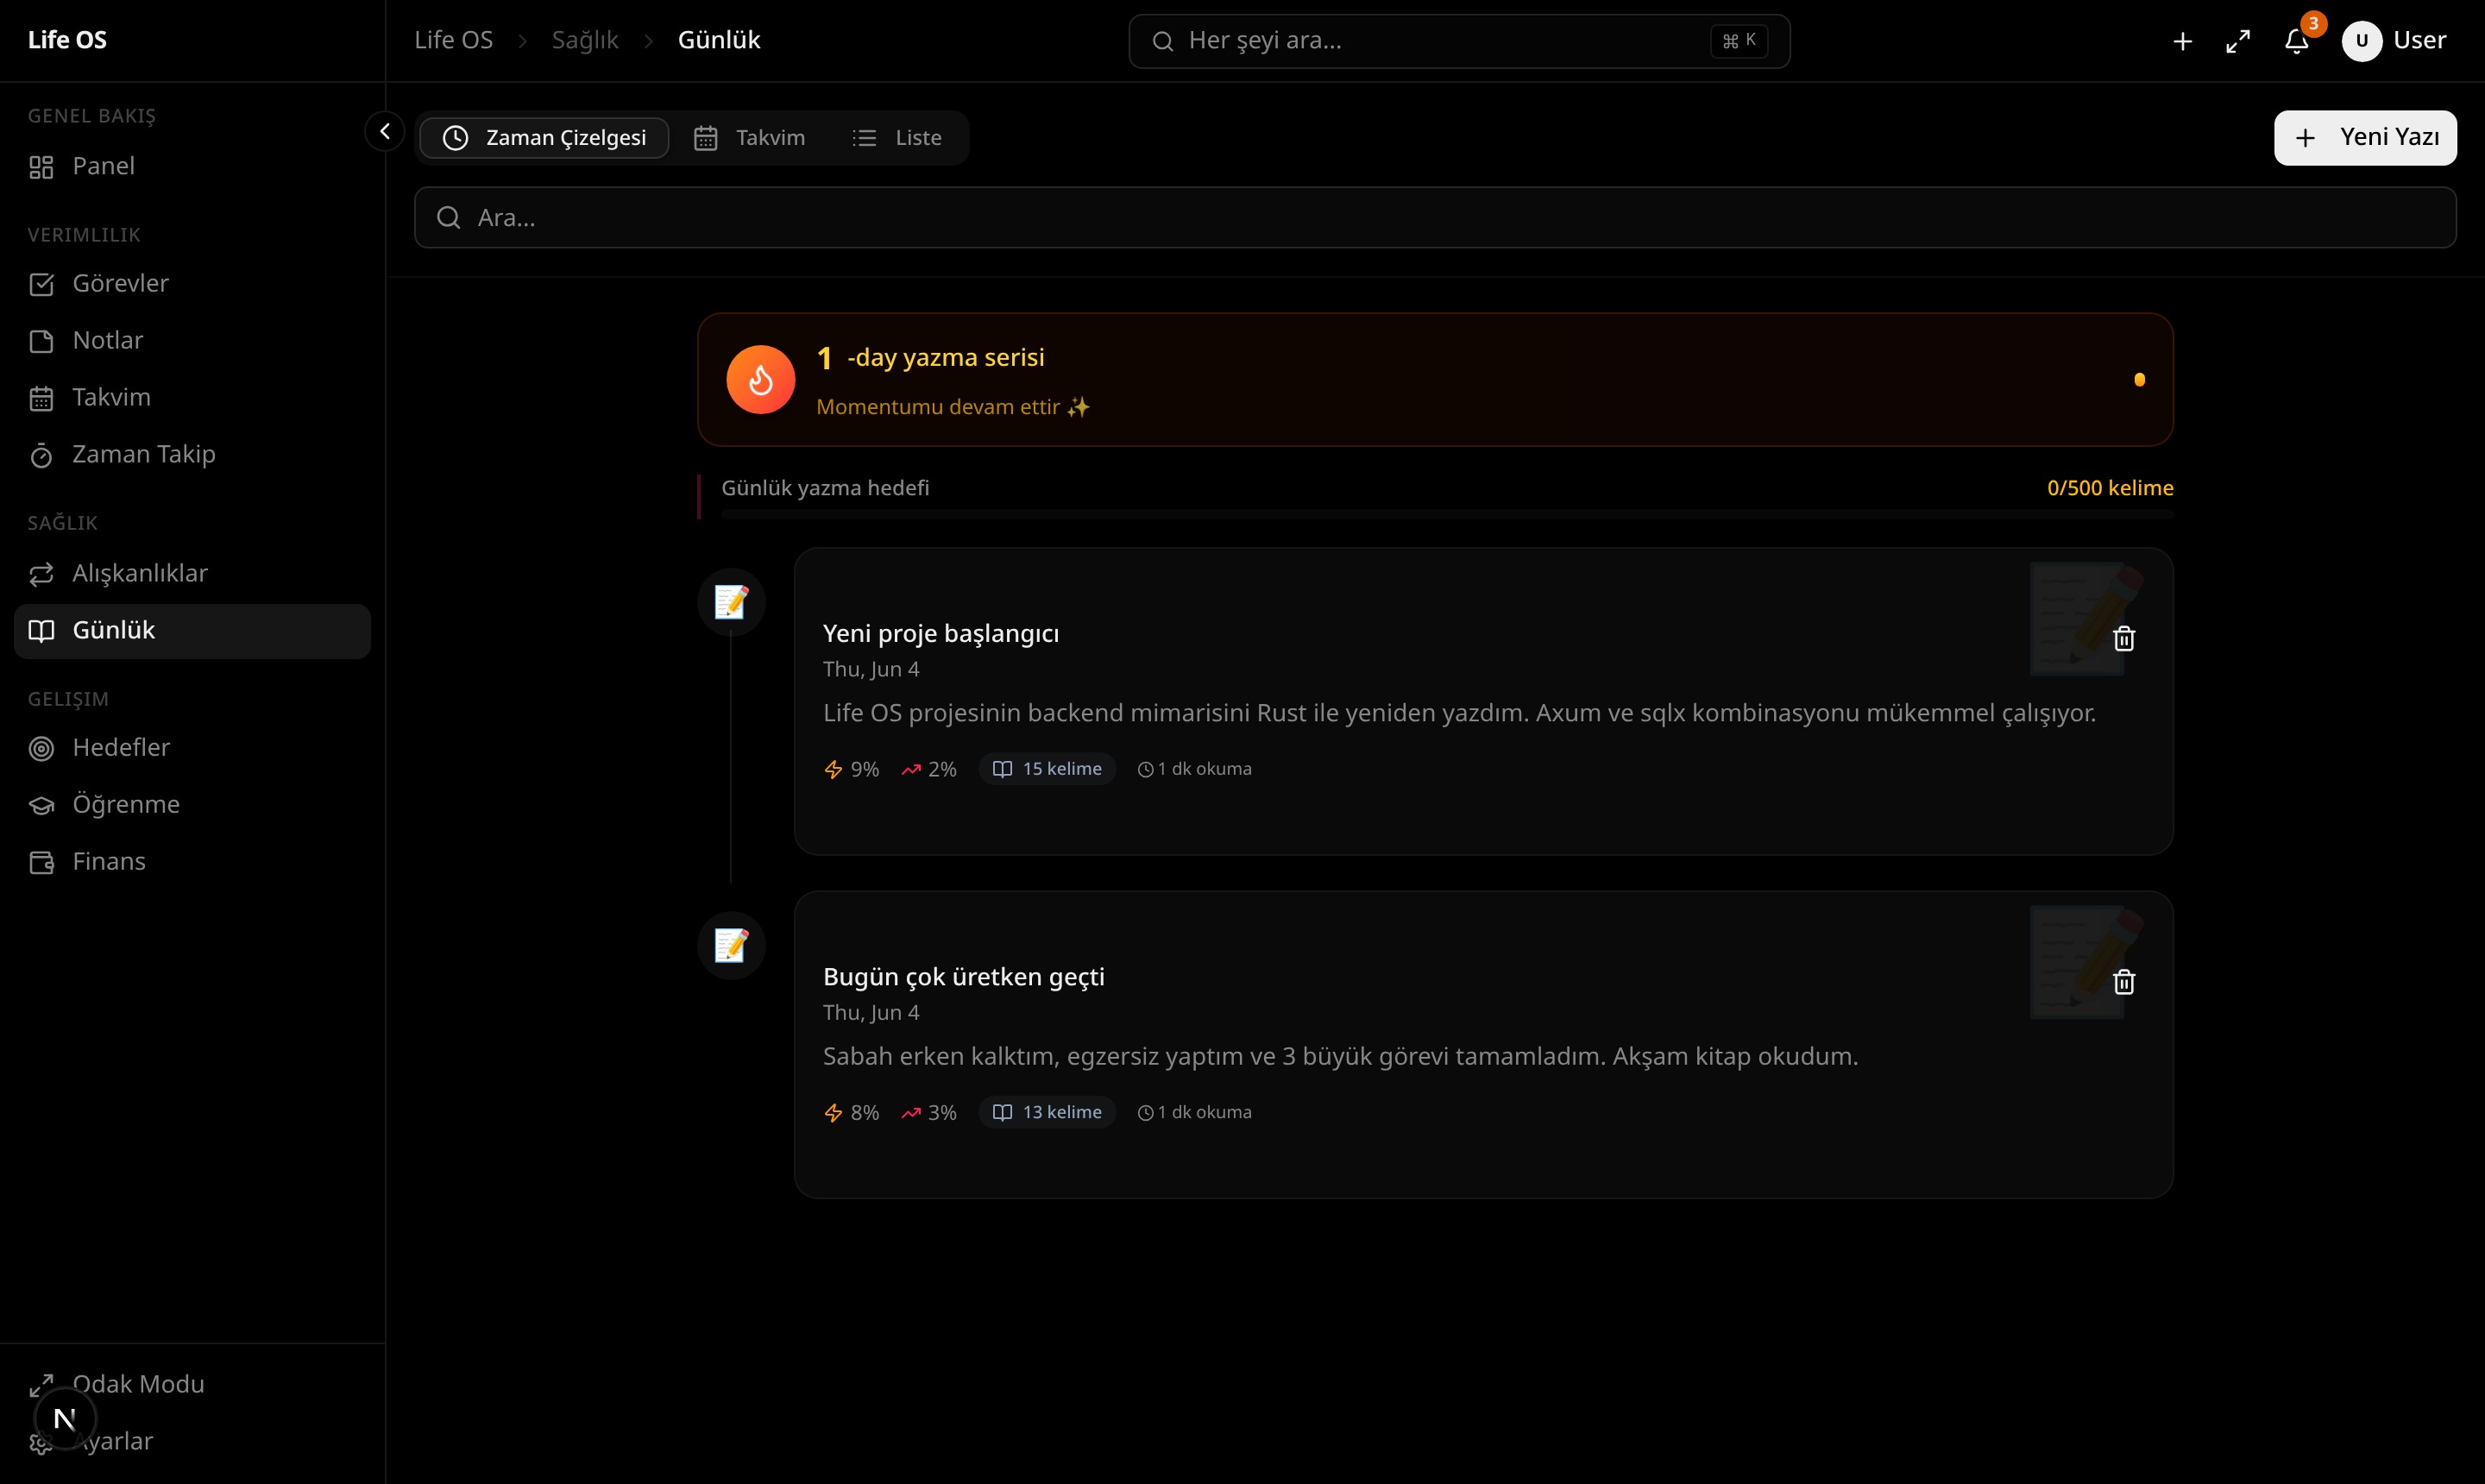Image resolution: width=2485 pixels, height=1484 pixels.
Task: Toggle fullscreen with expand arrows icon
Action: point(2238,41)
